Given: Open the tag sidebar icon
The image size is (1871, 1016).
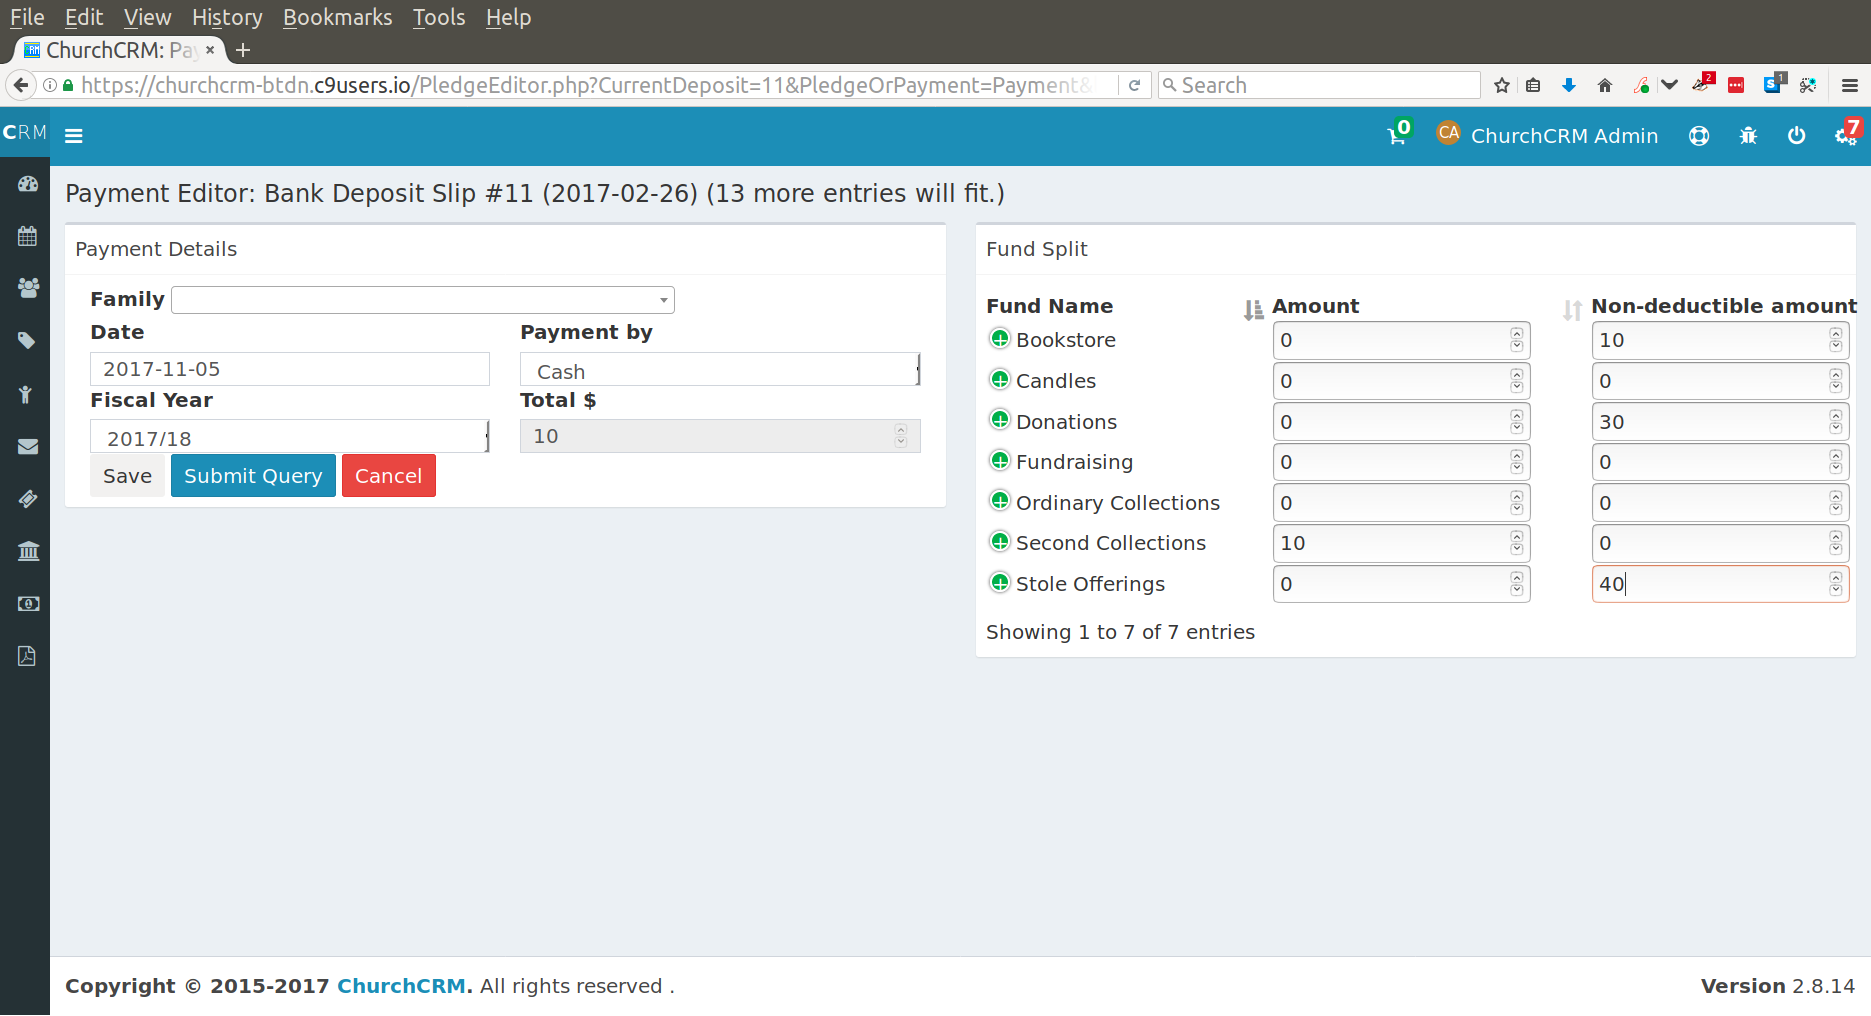Looking at the screenshot, I should pos(28,341).
